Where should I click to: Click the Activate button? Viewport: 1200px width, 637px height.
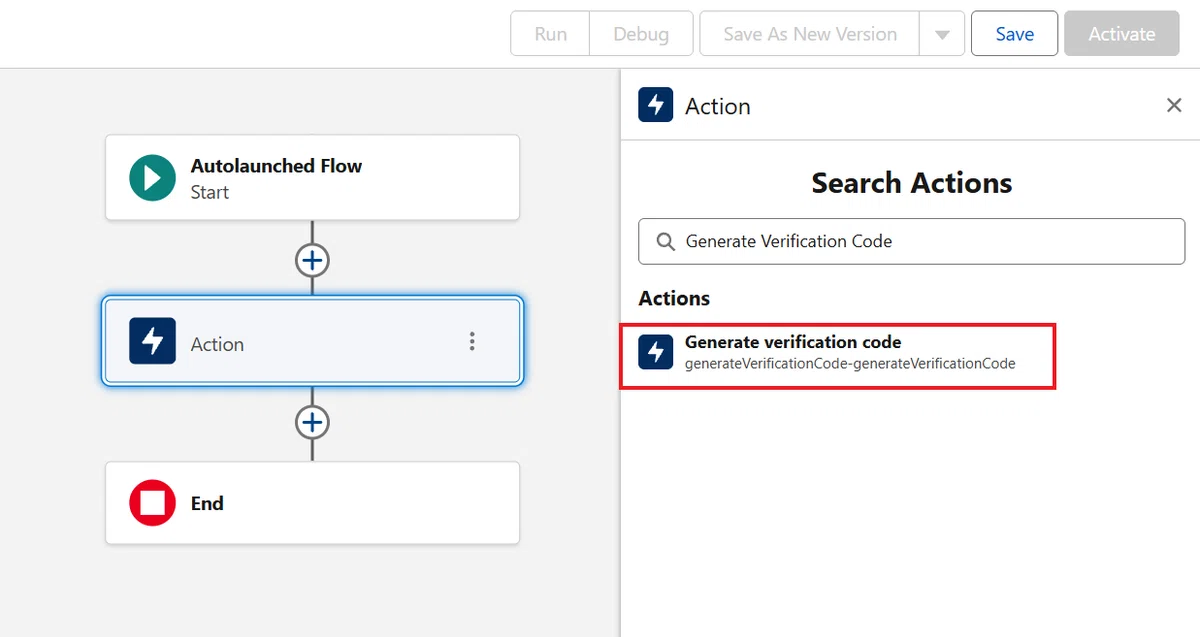1122,34
